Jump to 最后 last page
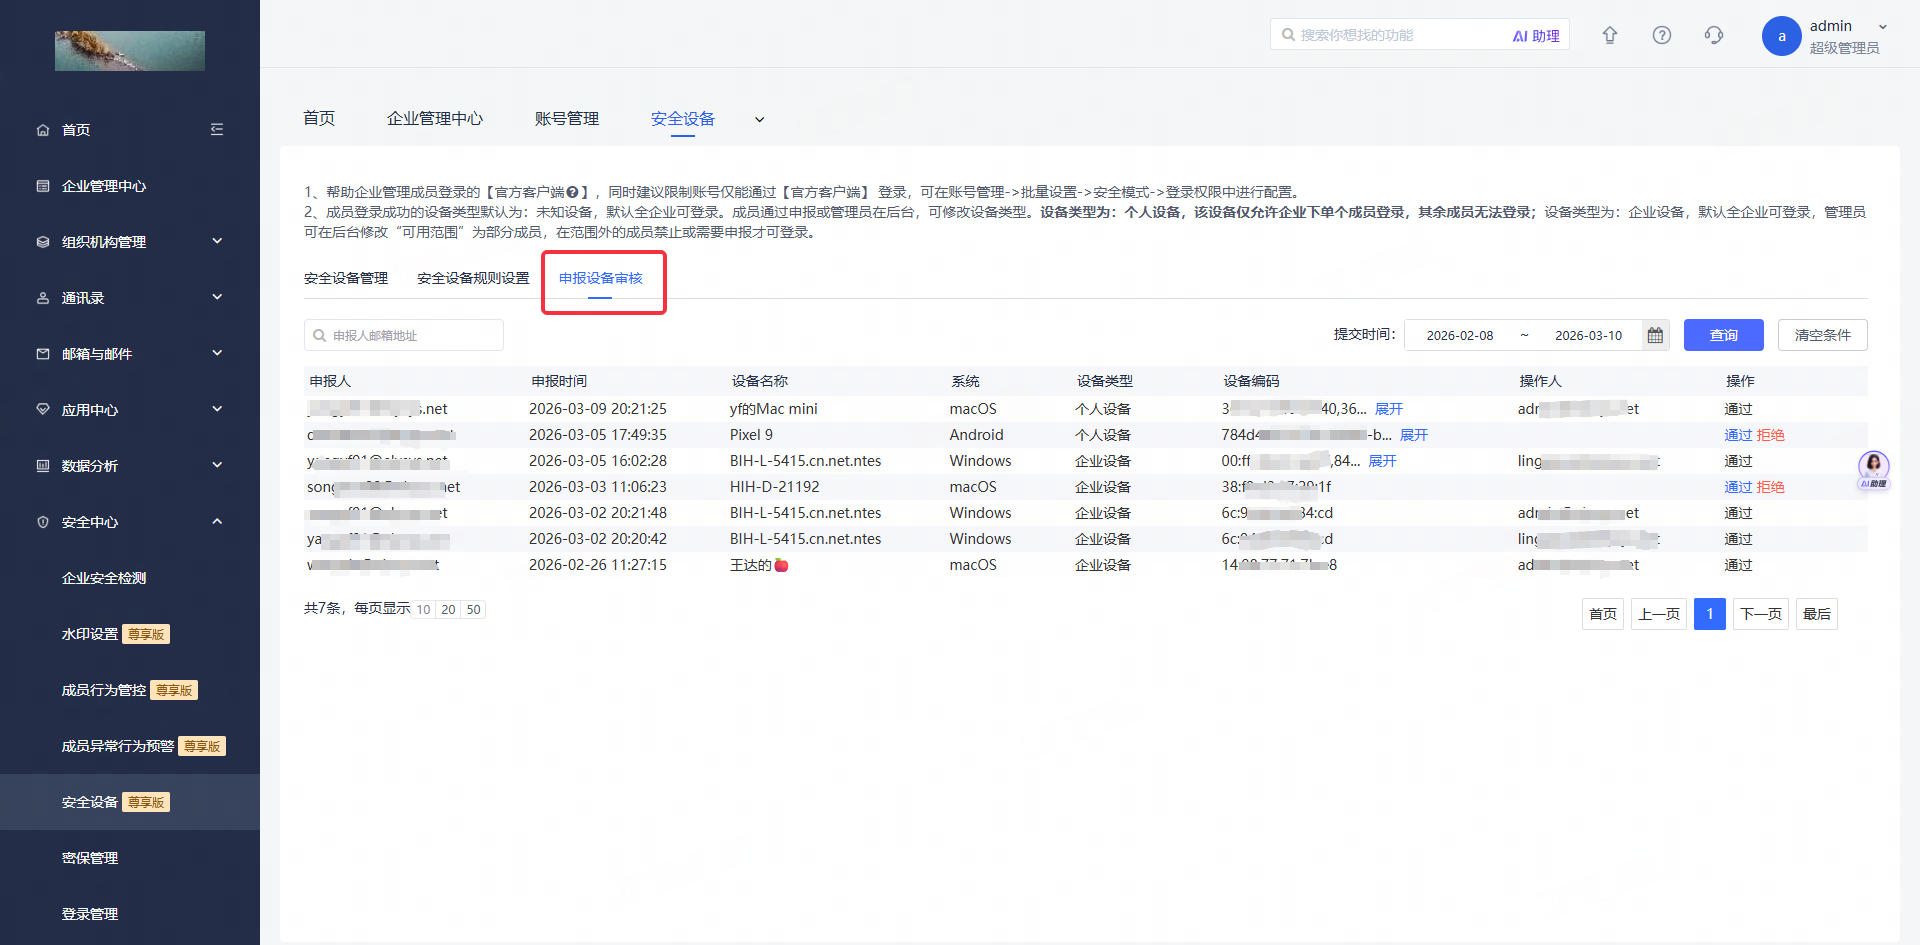 point(1817,614)
